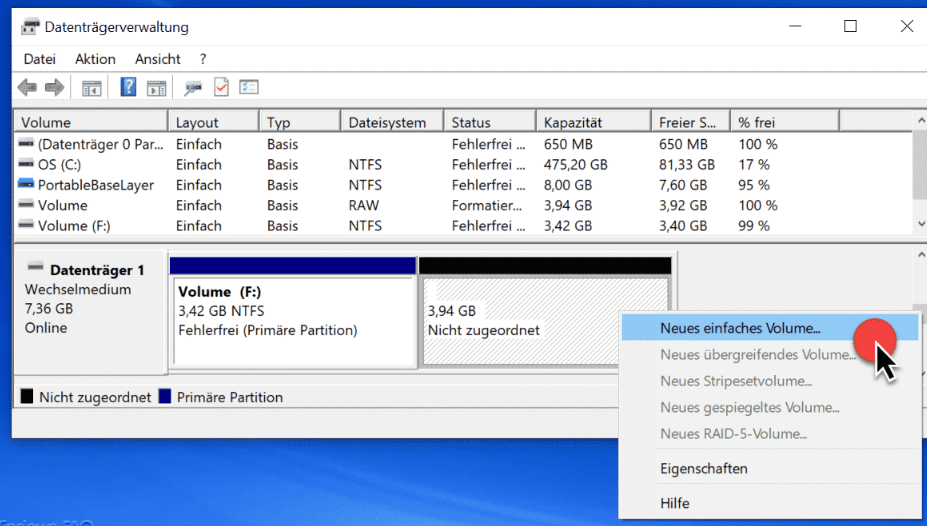Open the Aktion menu

coord(95,59)
